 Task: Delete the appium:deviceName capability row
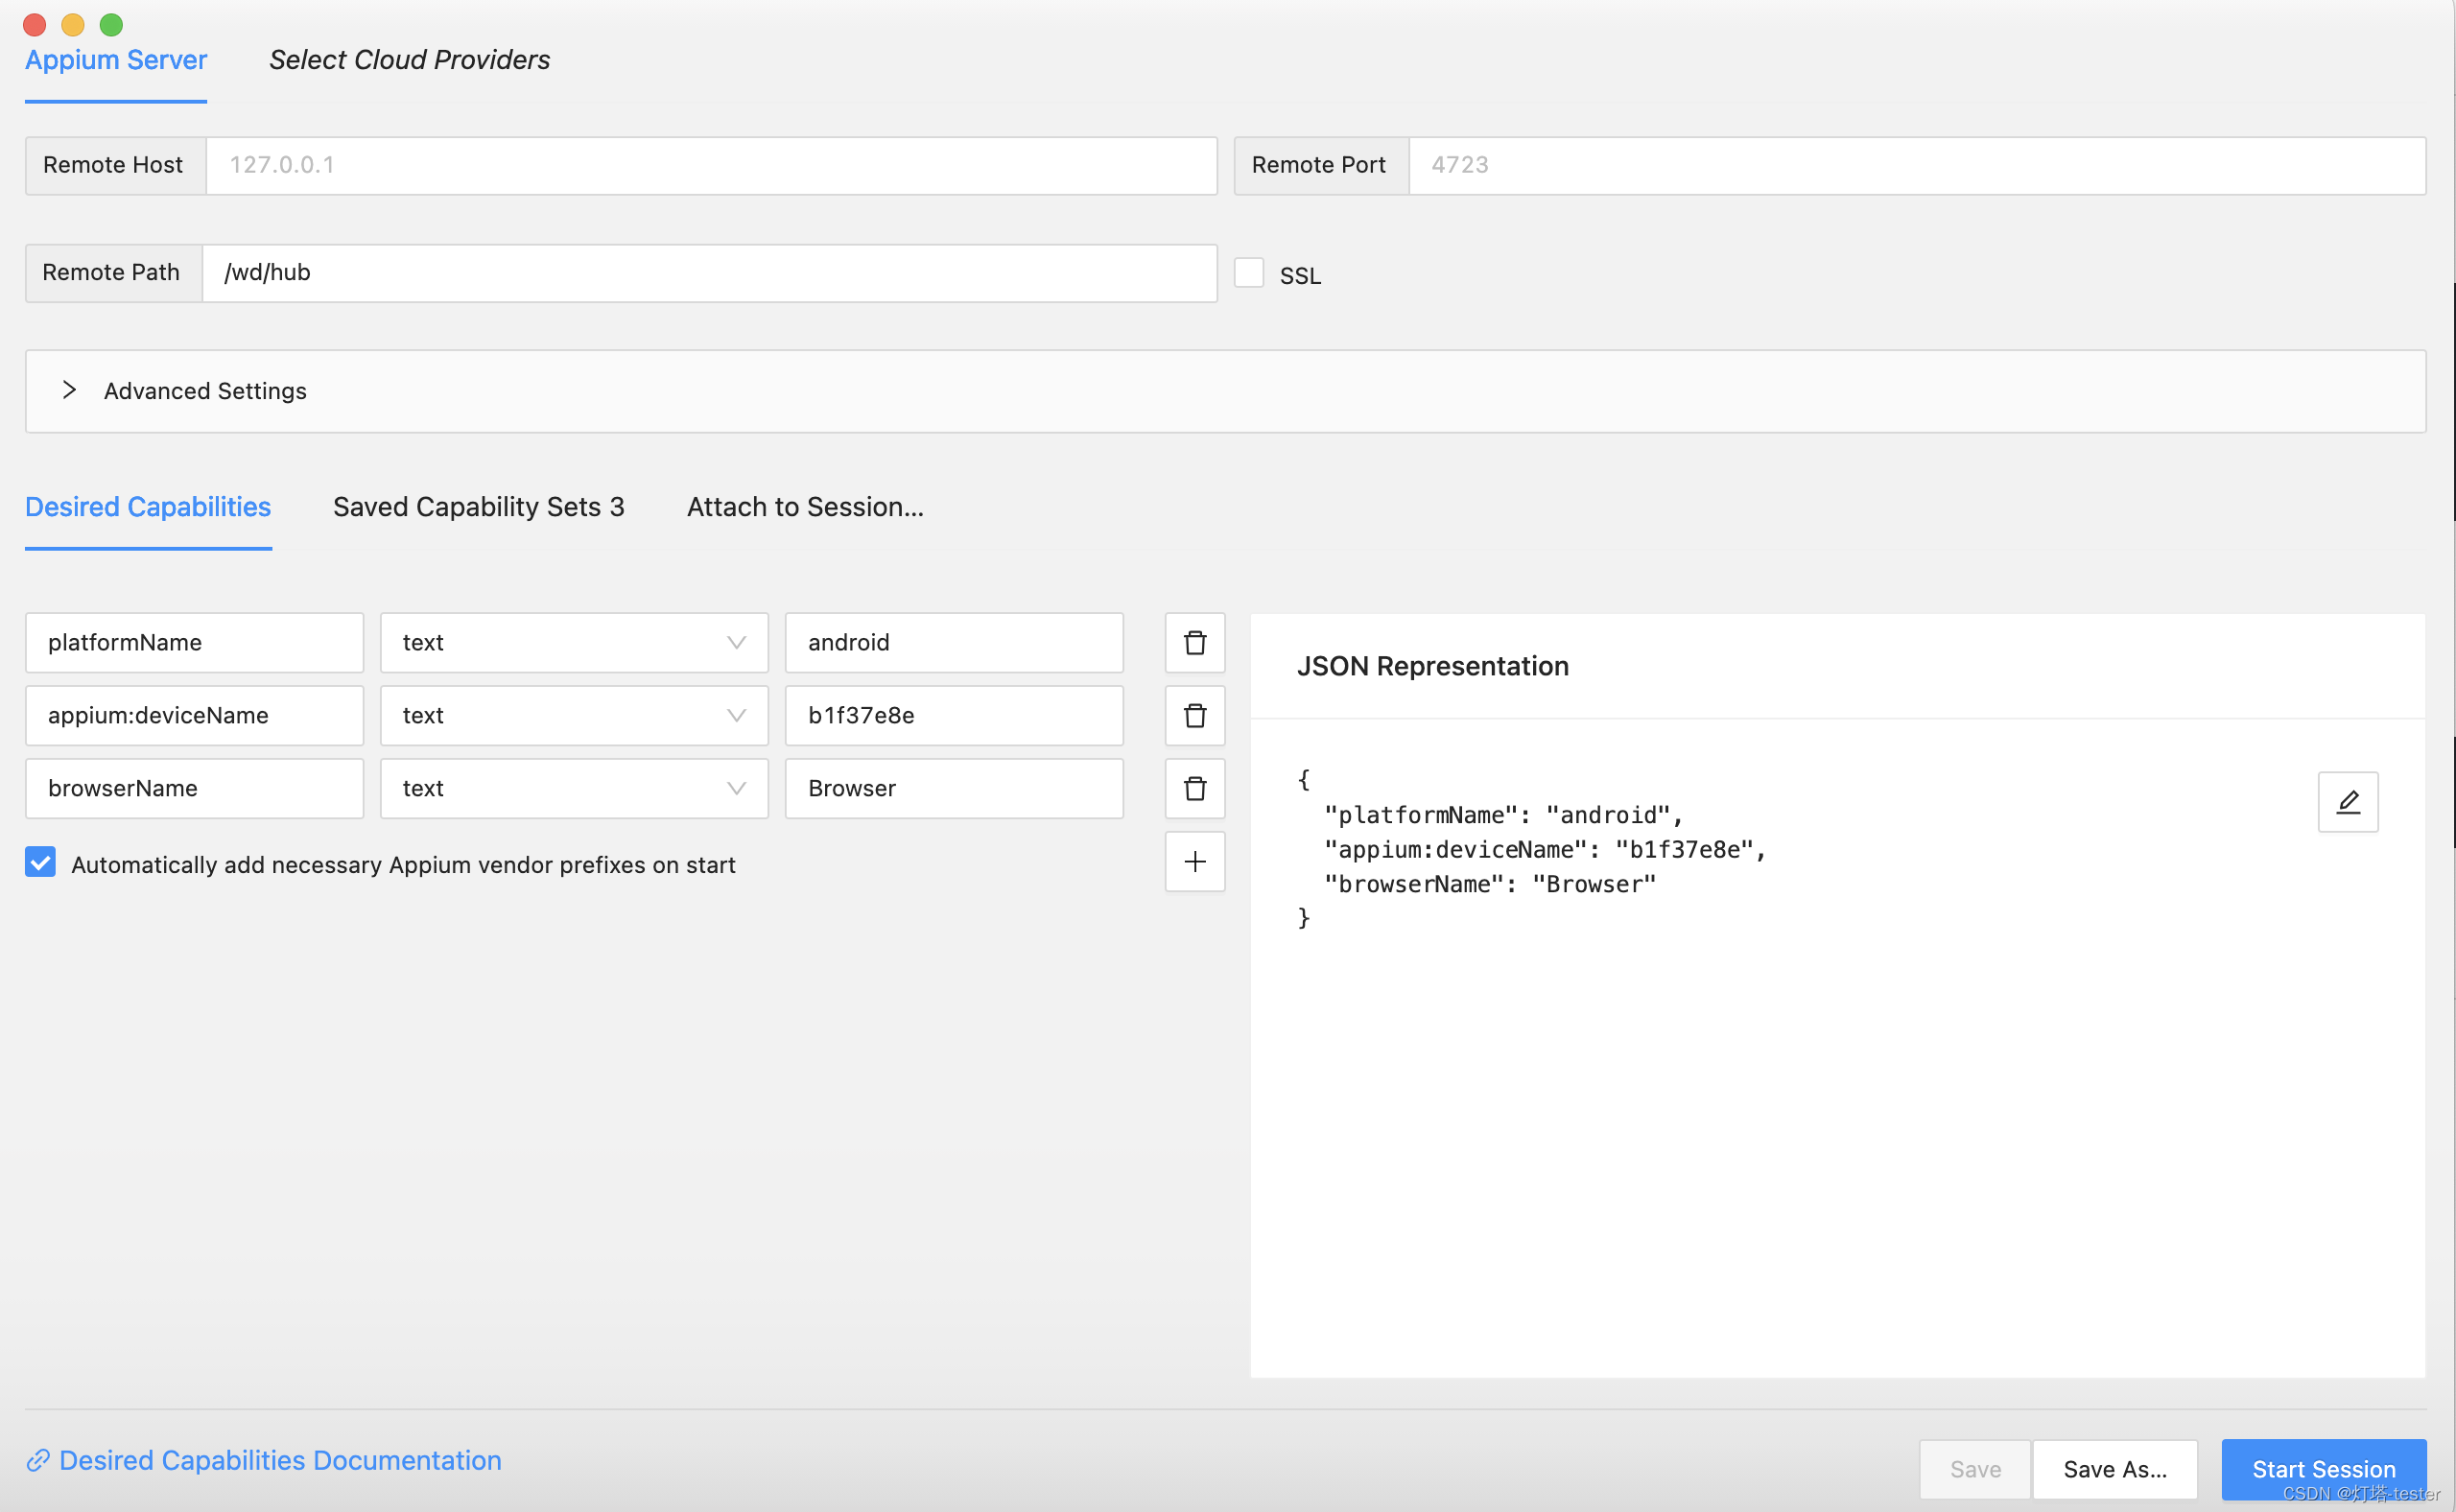point(1194,715)
